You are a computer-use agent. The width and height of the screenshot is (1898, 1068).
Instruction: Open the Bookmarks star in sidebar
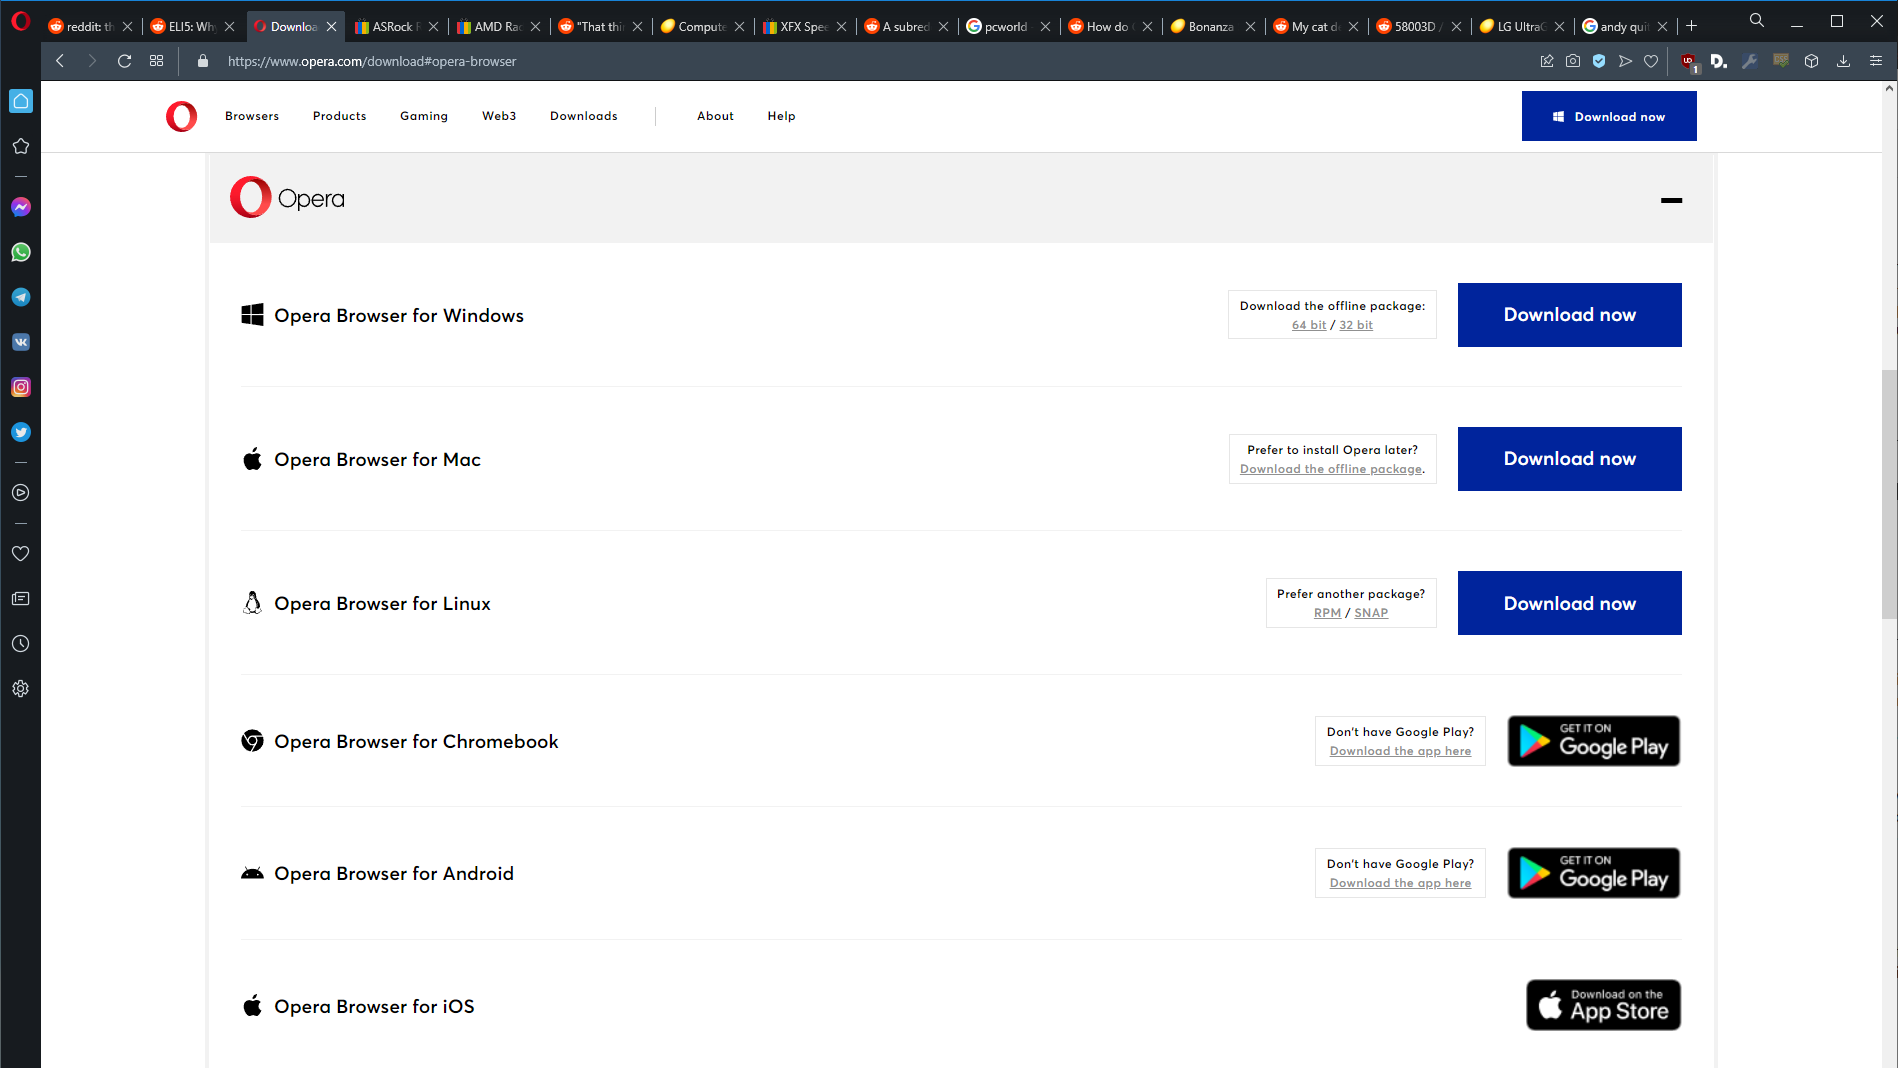21,146
